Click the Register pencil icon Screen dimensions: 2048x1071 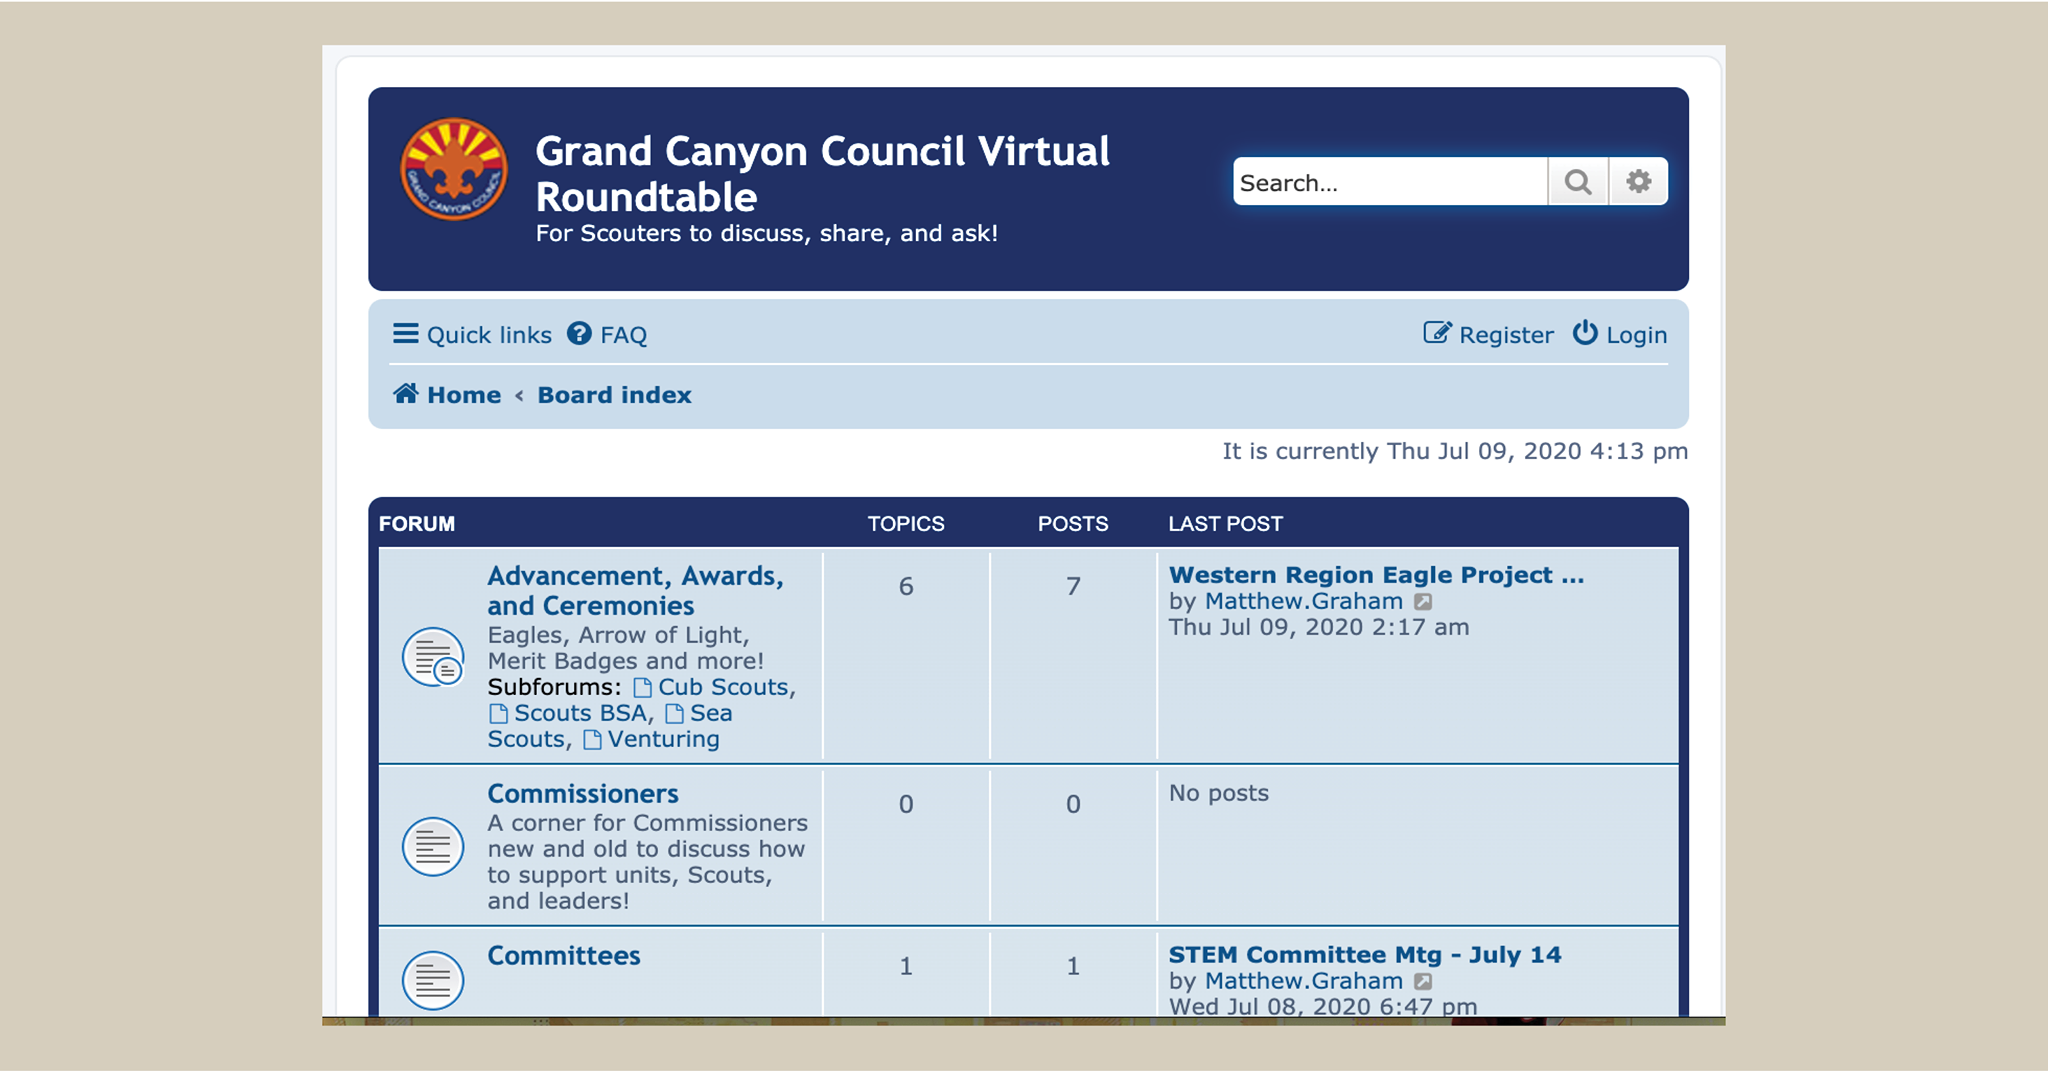[1437, 333]
